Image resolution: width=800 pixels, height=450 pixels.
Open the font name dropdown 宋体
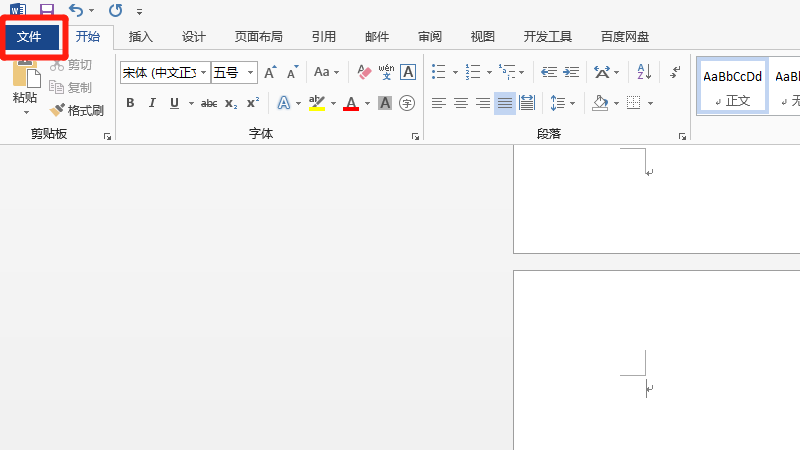point(204,72)
